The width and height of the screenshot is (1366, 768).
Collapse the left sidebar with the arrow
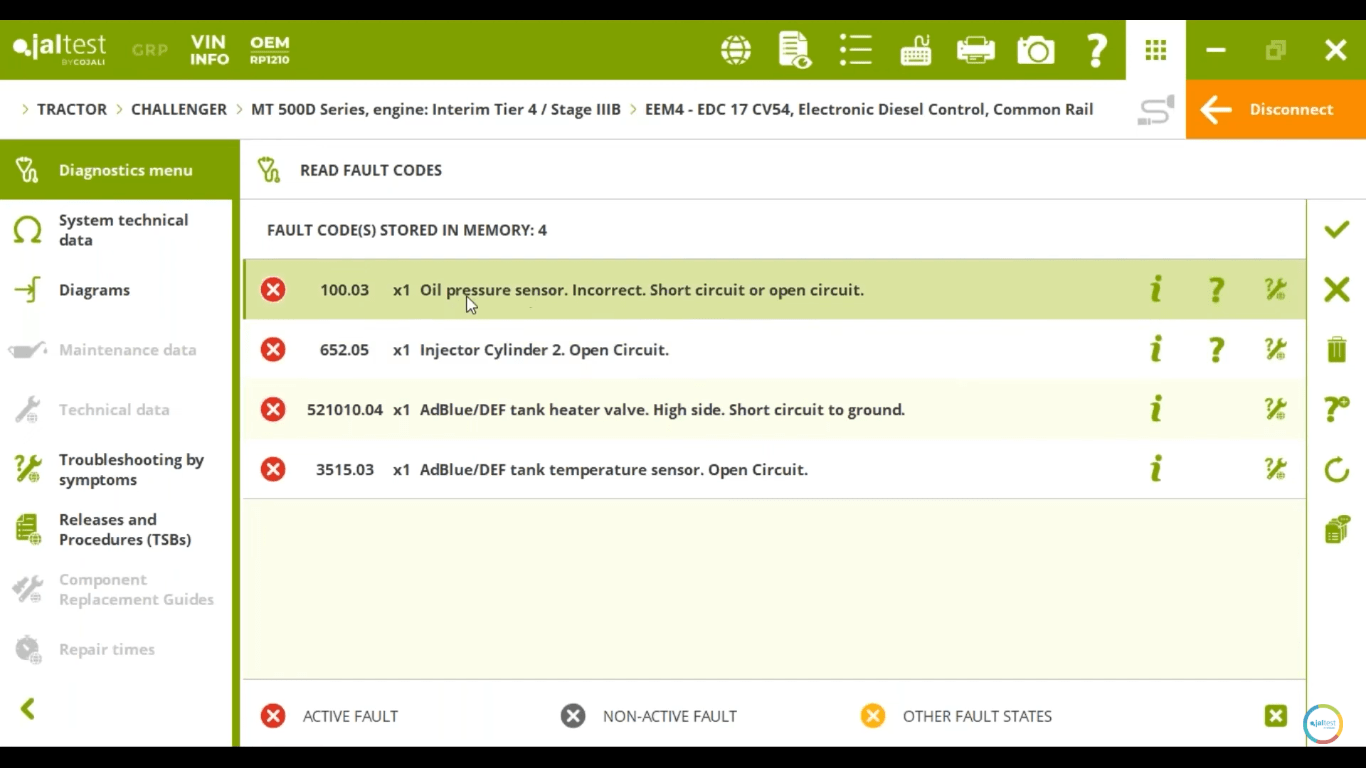coord(28,709)
